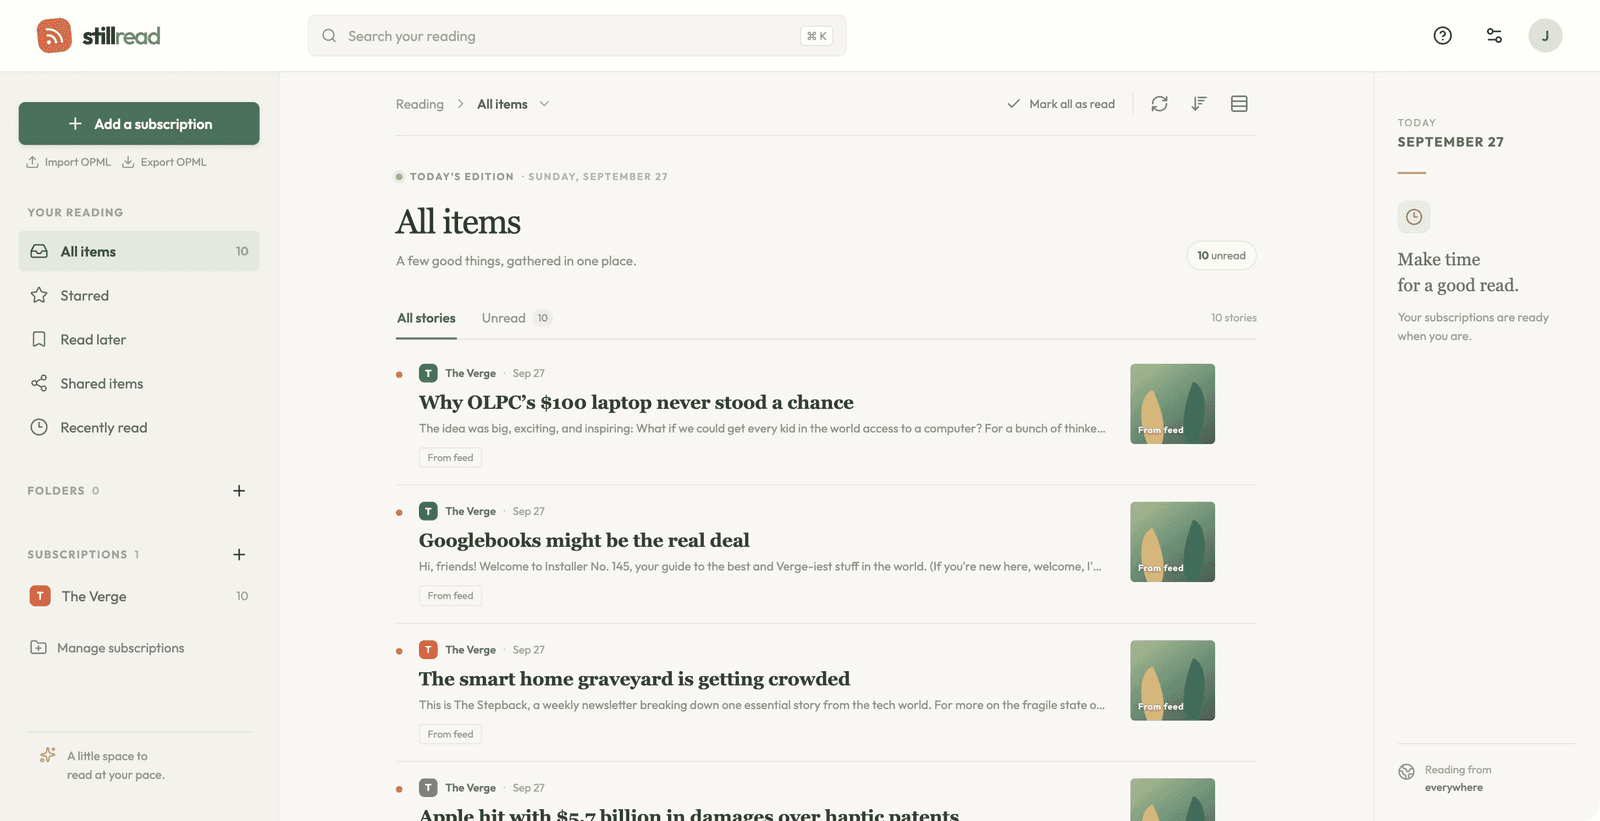Toggle unread dot on Apple haptic patents story

pyautogui.click(x=399, y=789)
